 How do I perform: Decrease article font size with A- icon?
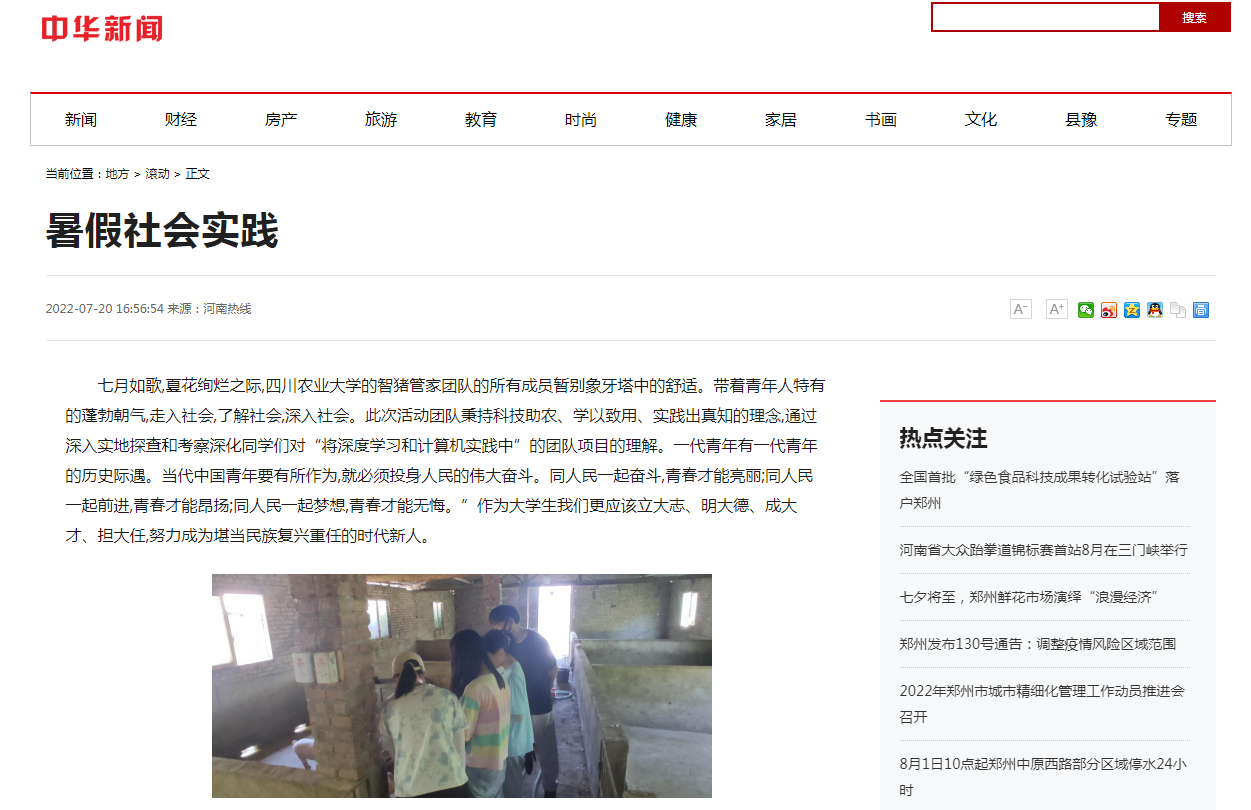point(1020,309)
